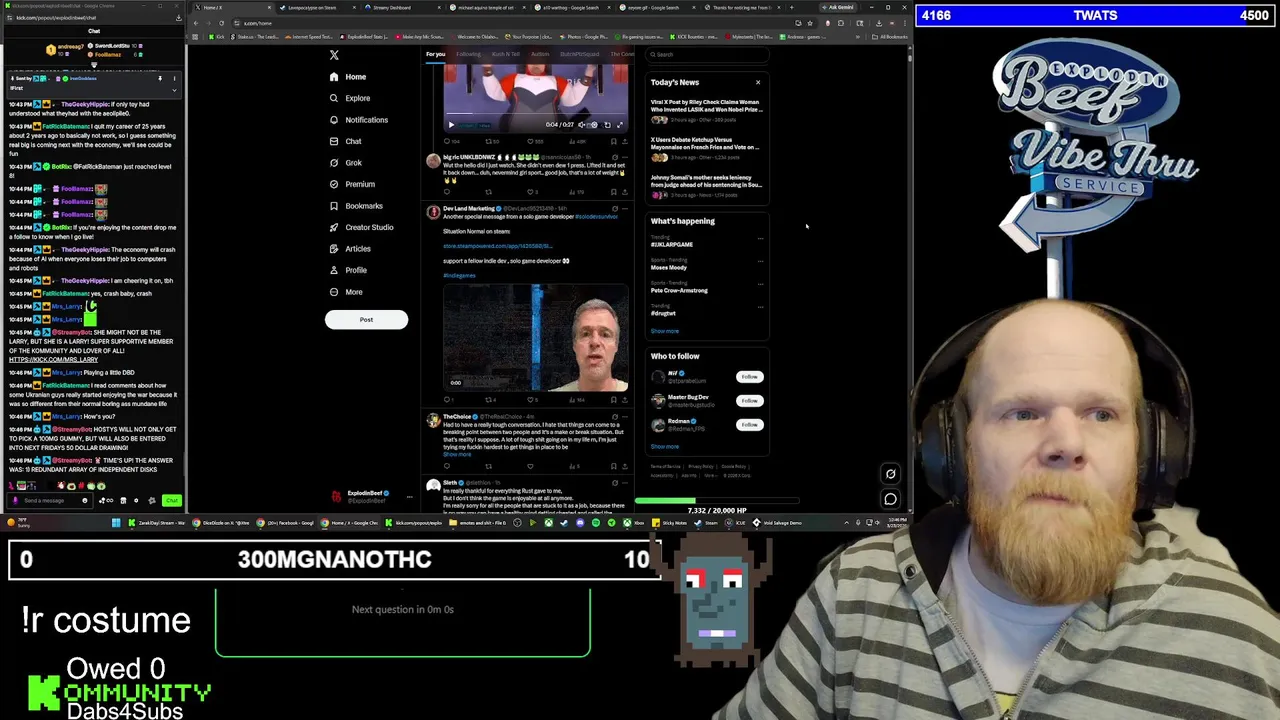The height and width of the screenshot is (720, 1280).
Task: Open ExplodinBeef account options menu
Action: (409, 496)
